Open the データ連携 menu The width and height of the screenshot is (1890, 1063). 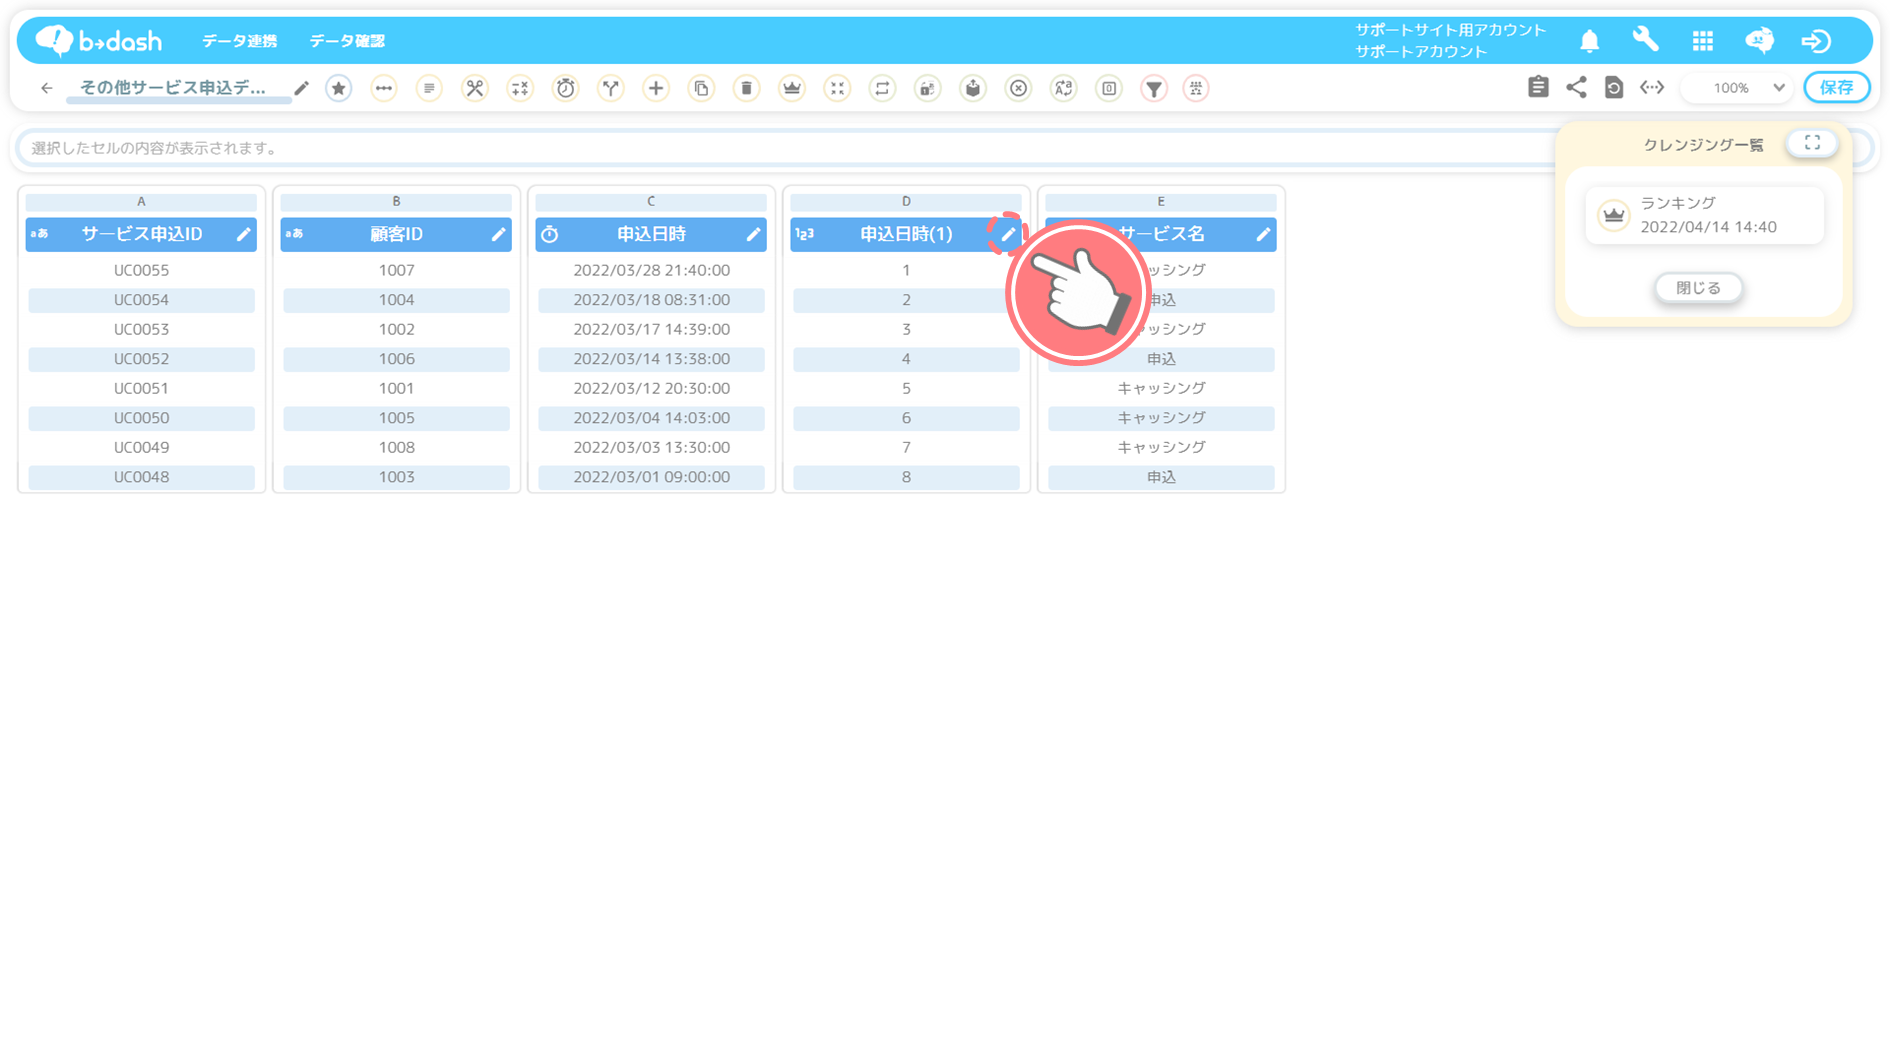[240, 41]
